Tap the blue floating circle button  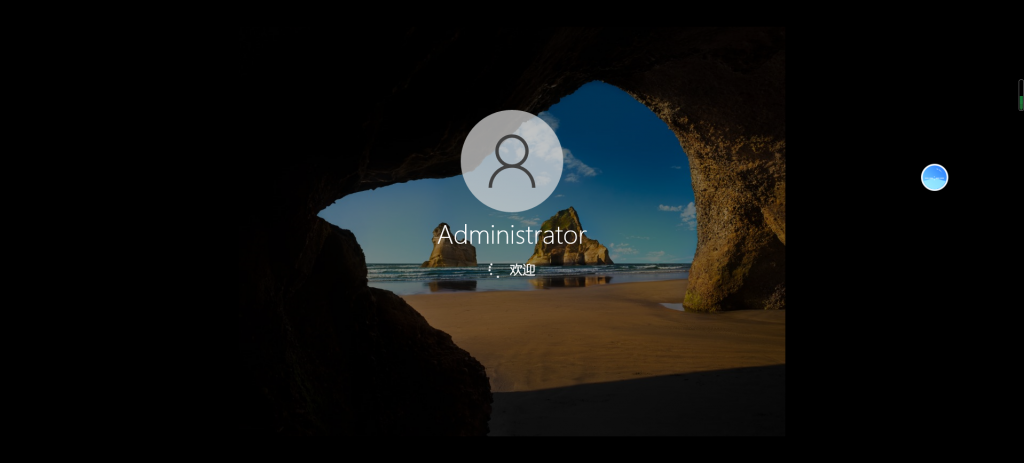[x=934, y=177]
